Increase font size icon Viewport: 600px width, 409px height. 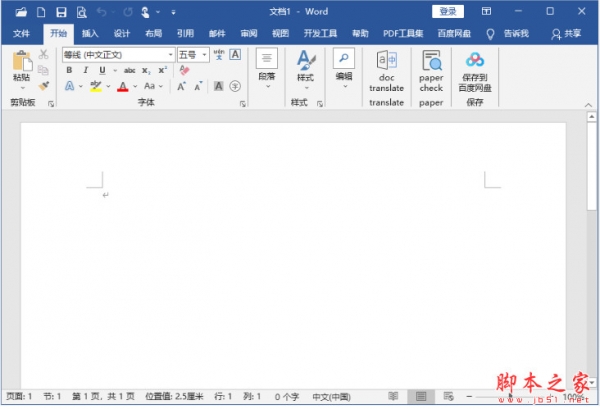coord(181,86)
